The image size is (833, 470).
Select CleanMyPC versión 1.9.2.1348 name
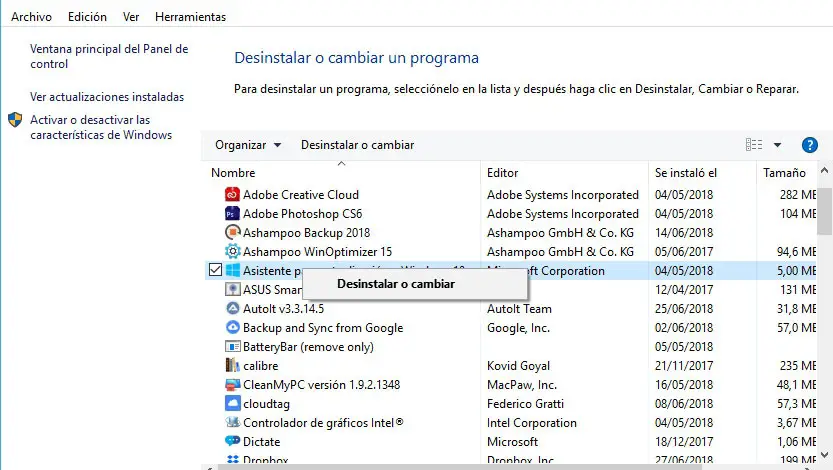[321, 385]
